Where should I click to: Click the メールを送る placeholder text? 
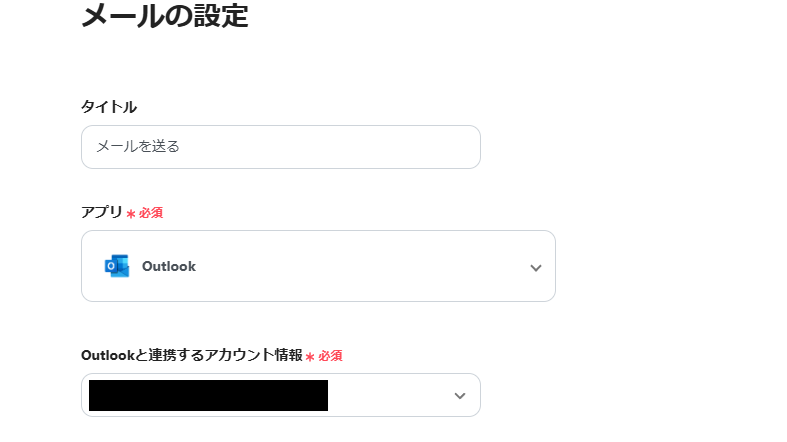[x=138, y=146]
